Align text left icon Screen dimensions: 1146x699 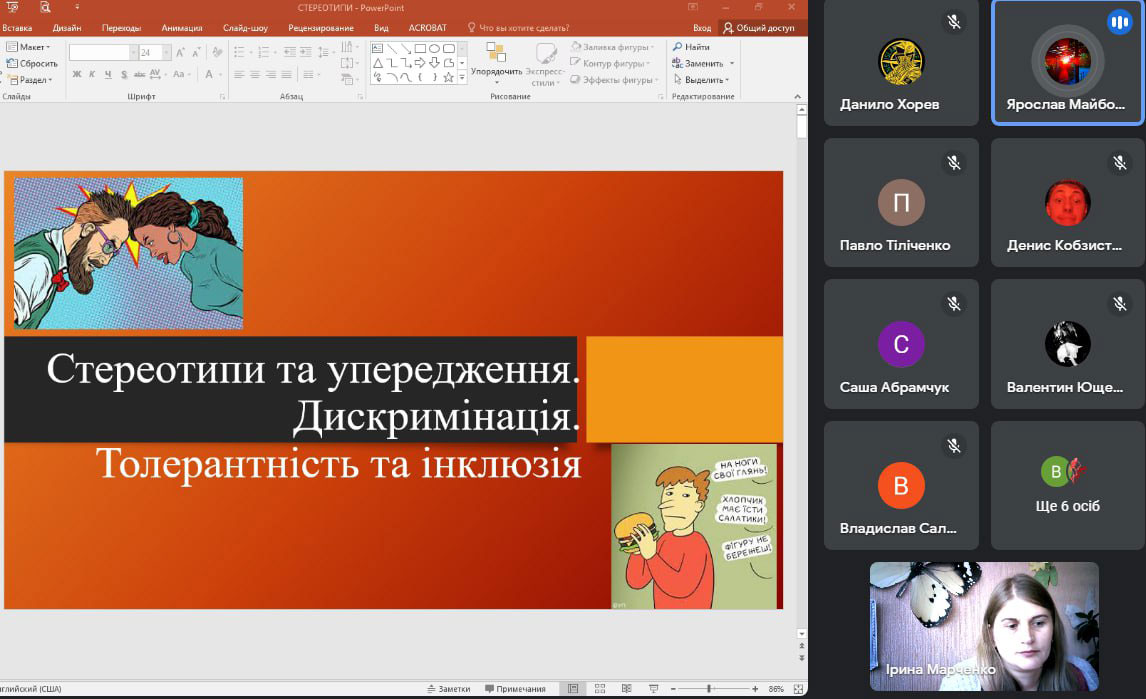[x=239, y=75]
